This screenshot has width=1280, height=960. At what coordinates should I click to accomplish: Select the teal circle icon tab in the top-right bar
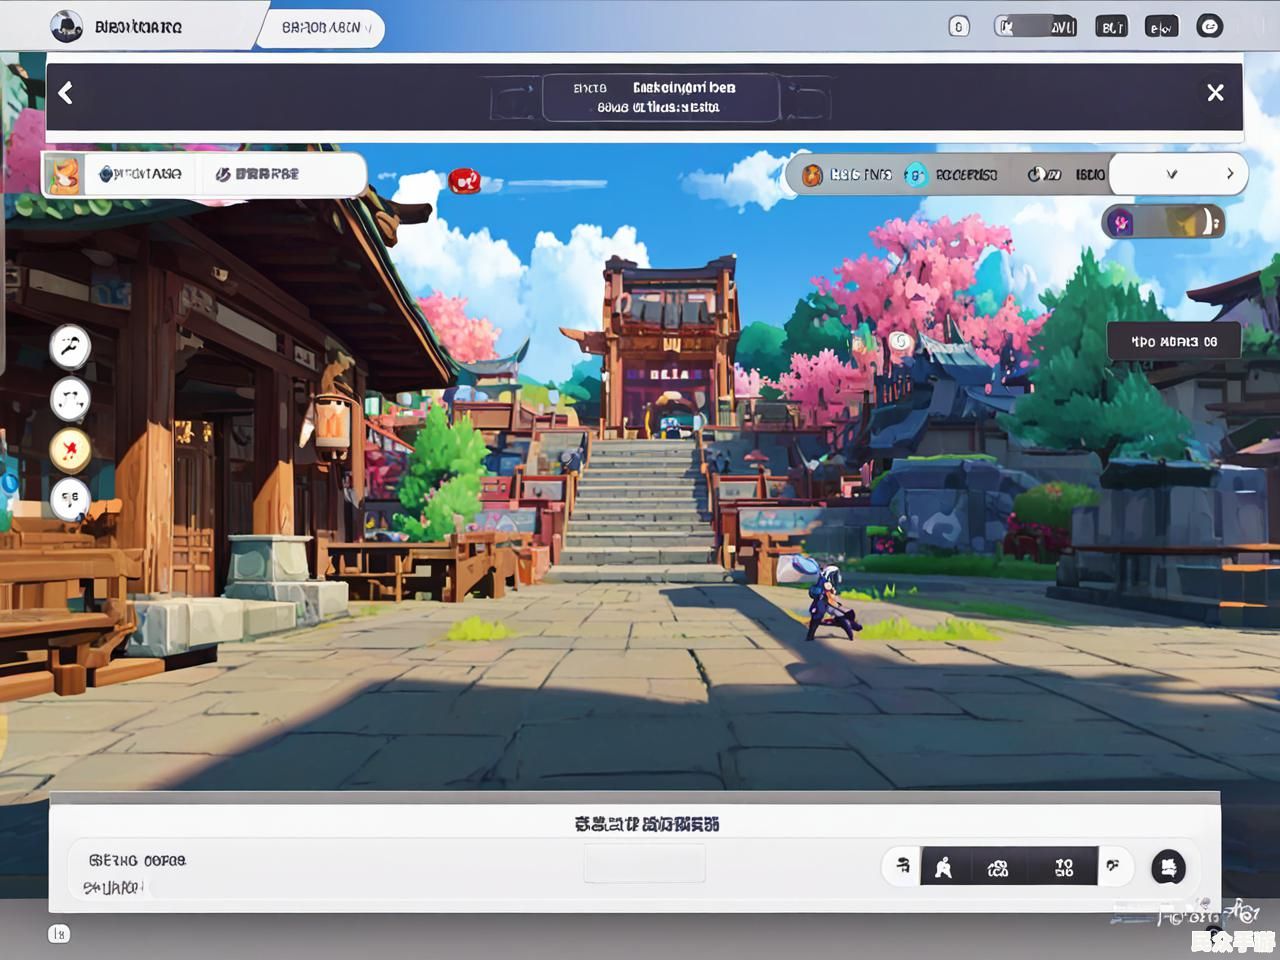[914, 175]
